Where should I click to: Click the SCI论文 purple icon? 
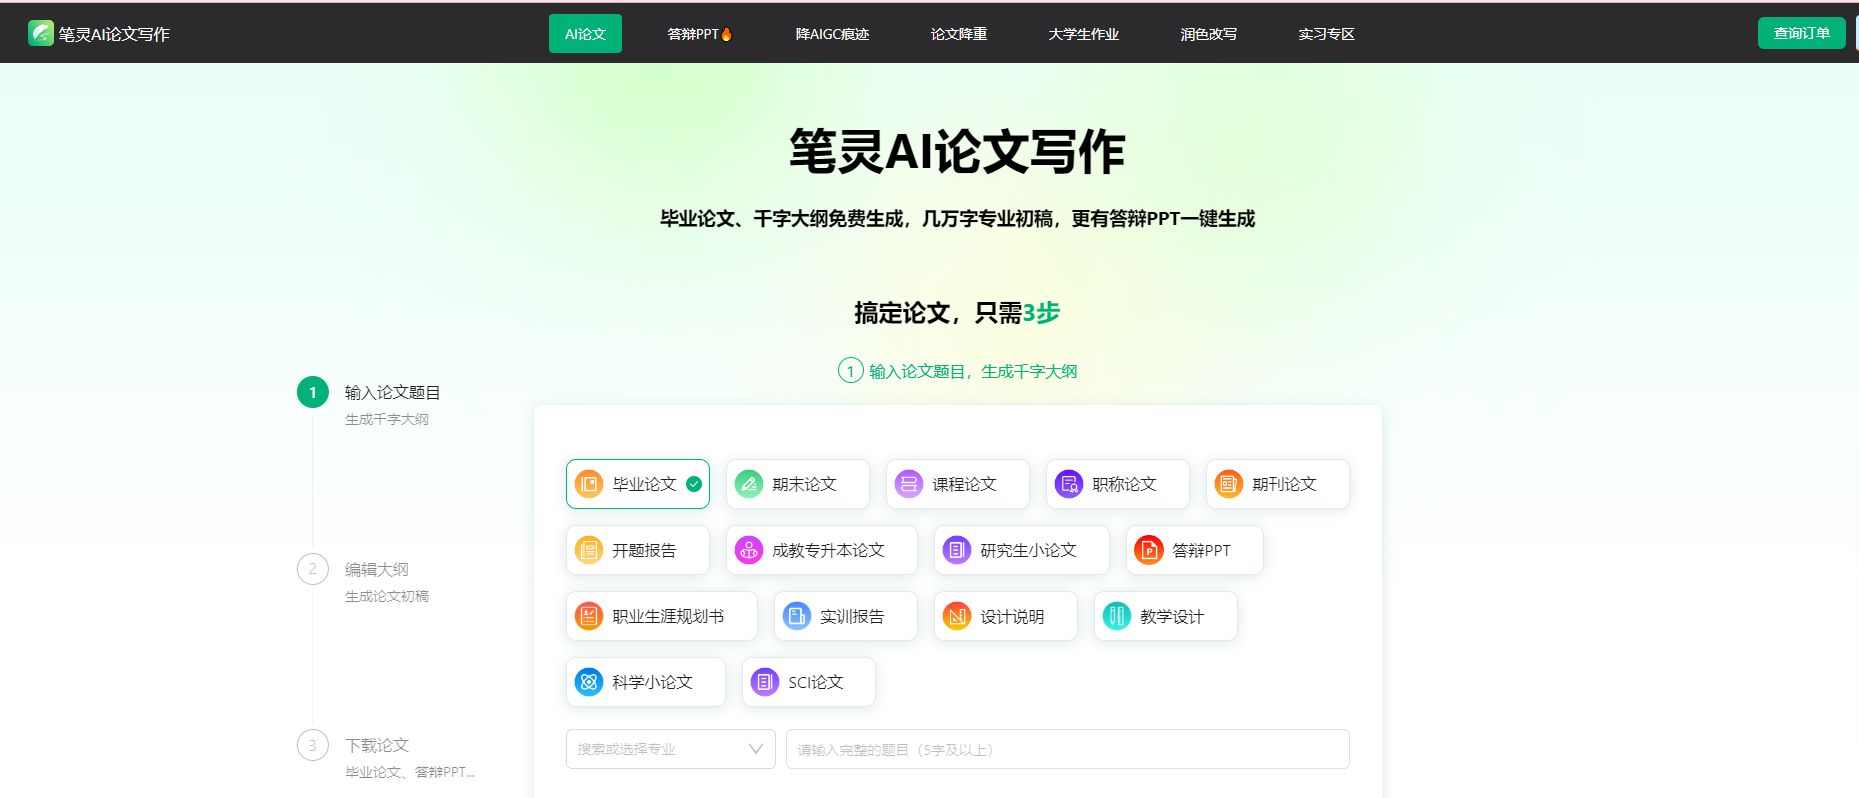(765, 682)
